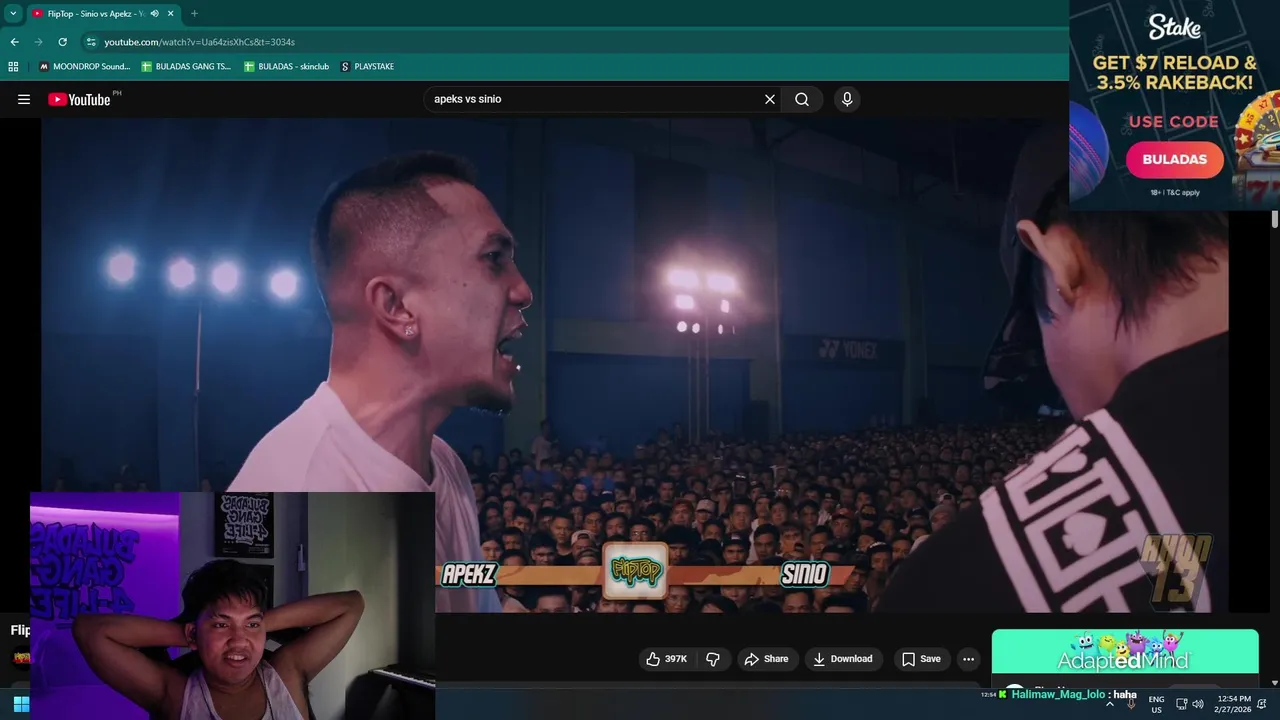Click the address bar URL youtube.com/watch
1280x720 pixels.
coord(199,42)
